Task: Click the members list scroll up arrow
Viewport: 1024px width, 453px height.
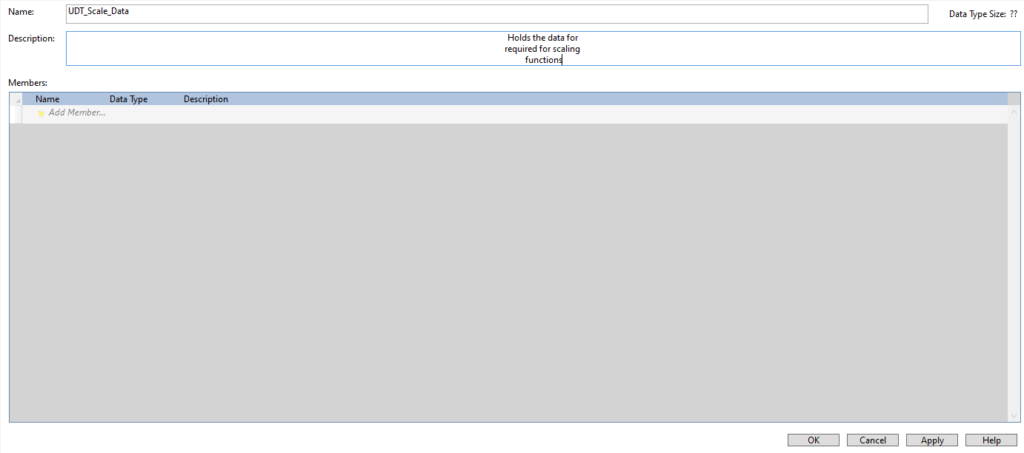Action: pyautogui.click(x=1014, y=111)
